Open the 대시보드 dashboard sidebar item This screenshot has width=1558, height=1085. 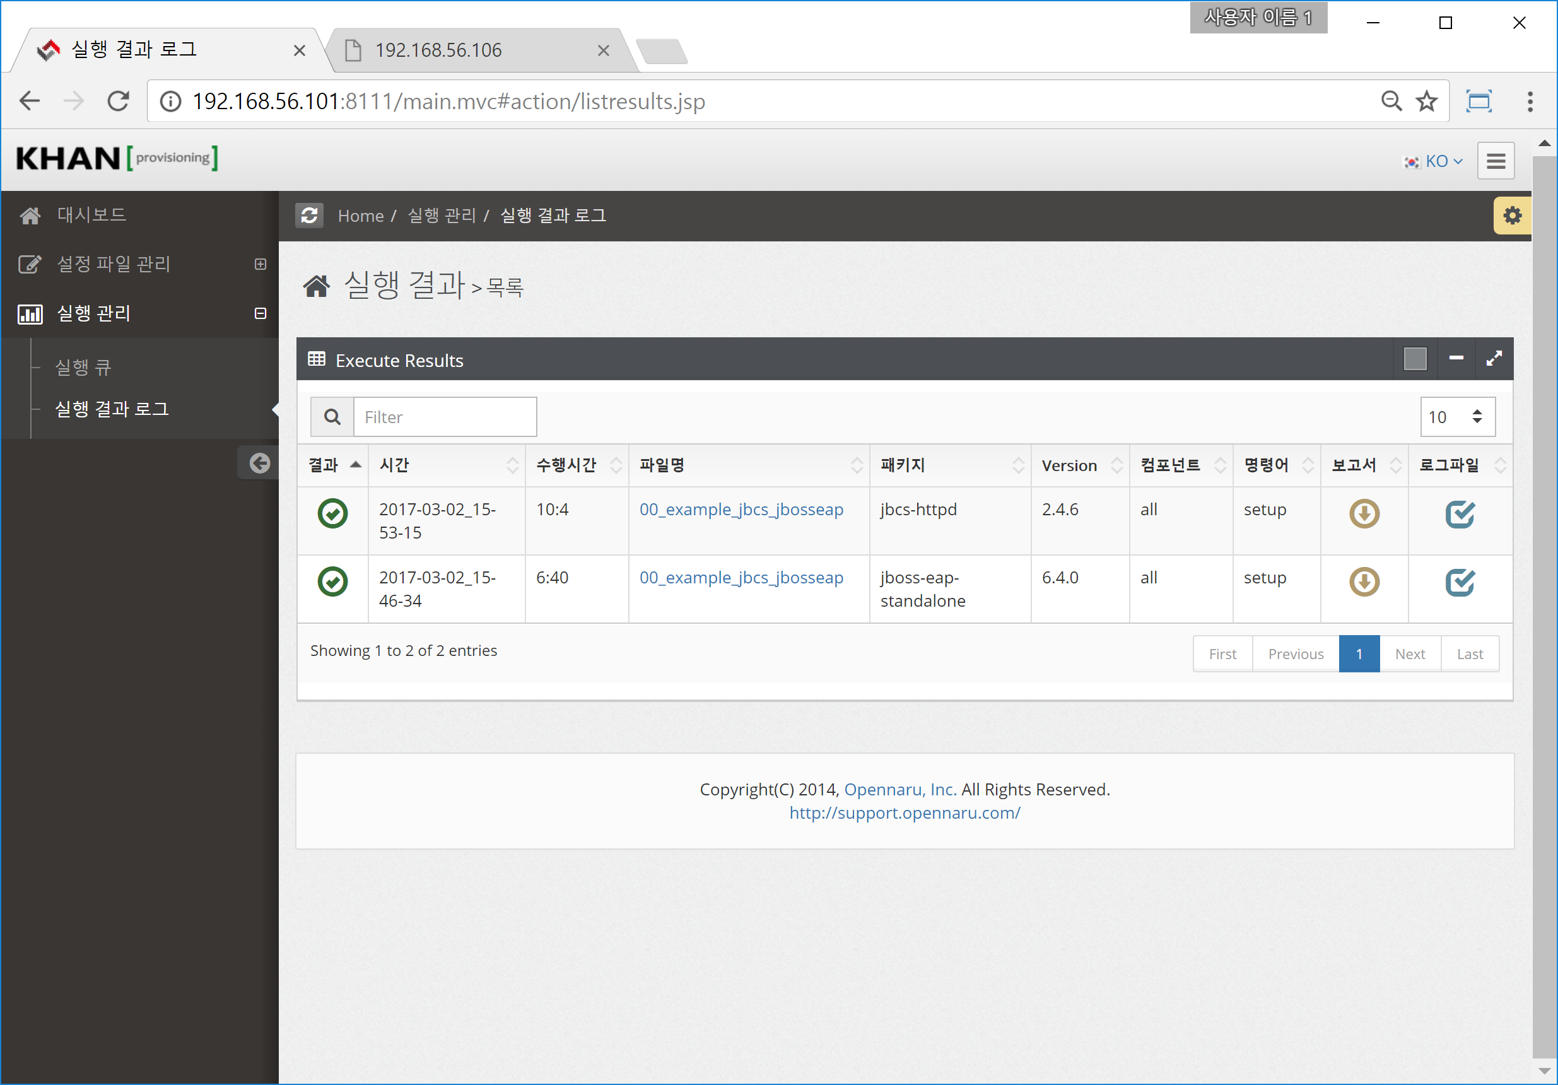pos(91,215)
